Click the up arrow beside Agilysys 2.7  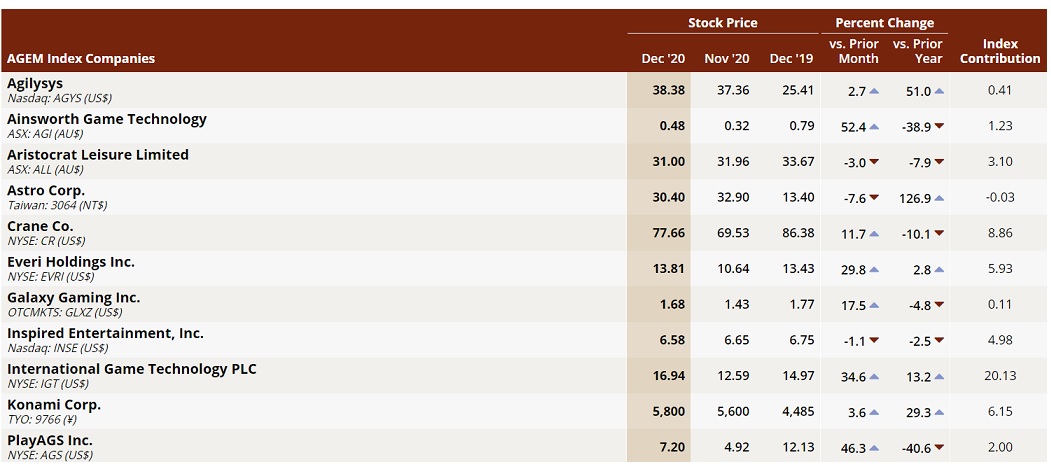click(873, 91)
